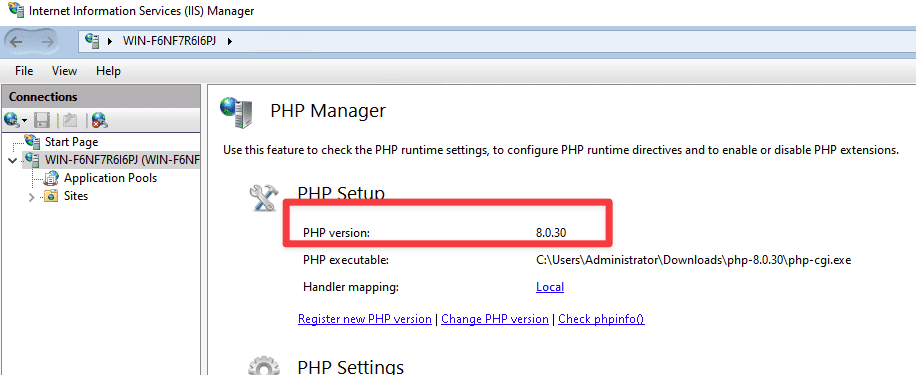
Task: Select the PHP executable path text
Action: pyautogui.click(x=693, y=260)
